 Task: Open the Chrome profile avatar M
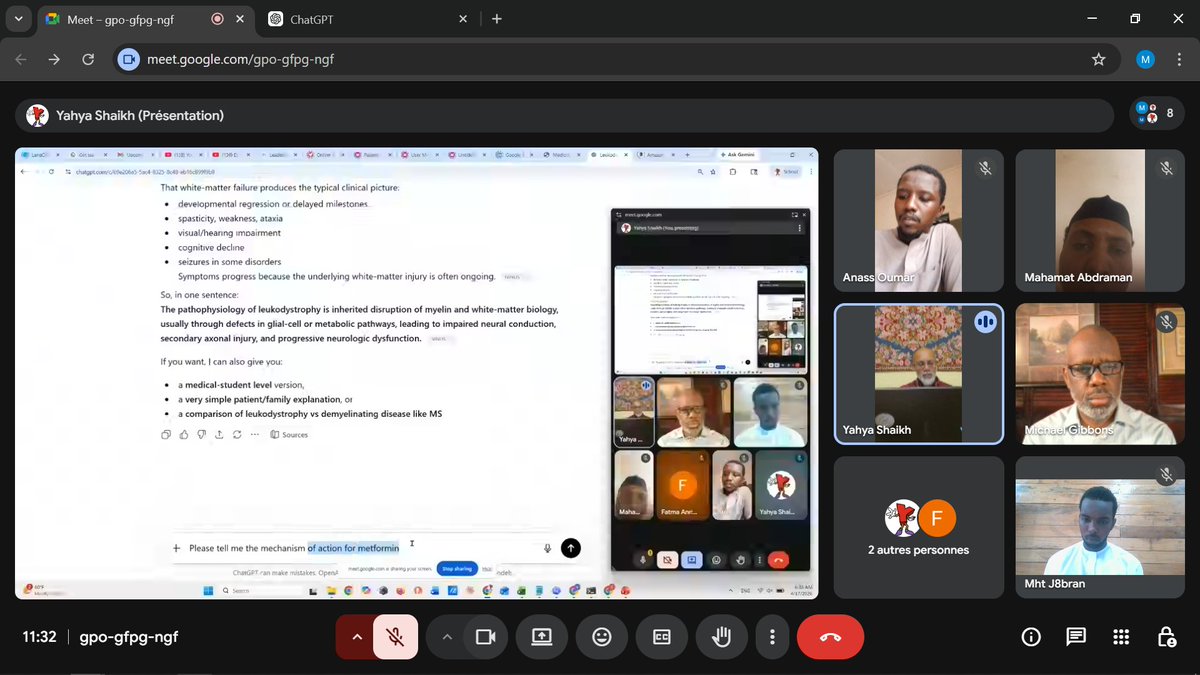pyautogui.click(x=1145, y=59)
